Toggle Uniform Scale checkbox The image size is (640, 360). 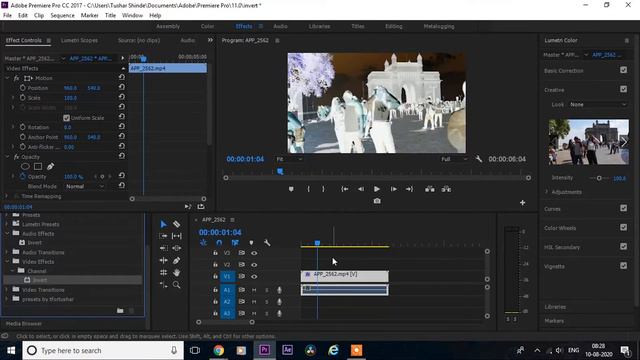point(66,118)
